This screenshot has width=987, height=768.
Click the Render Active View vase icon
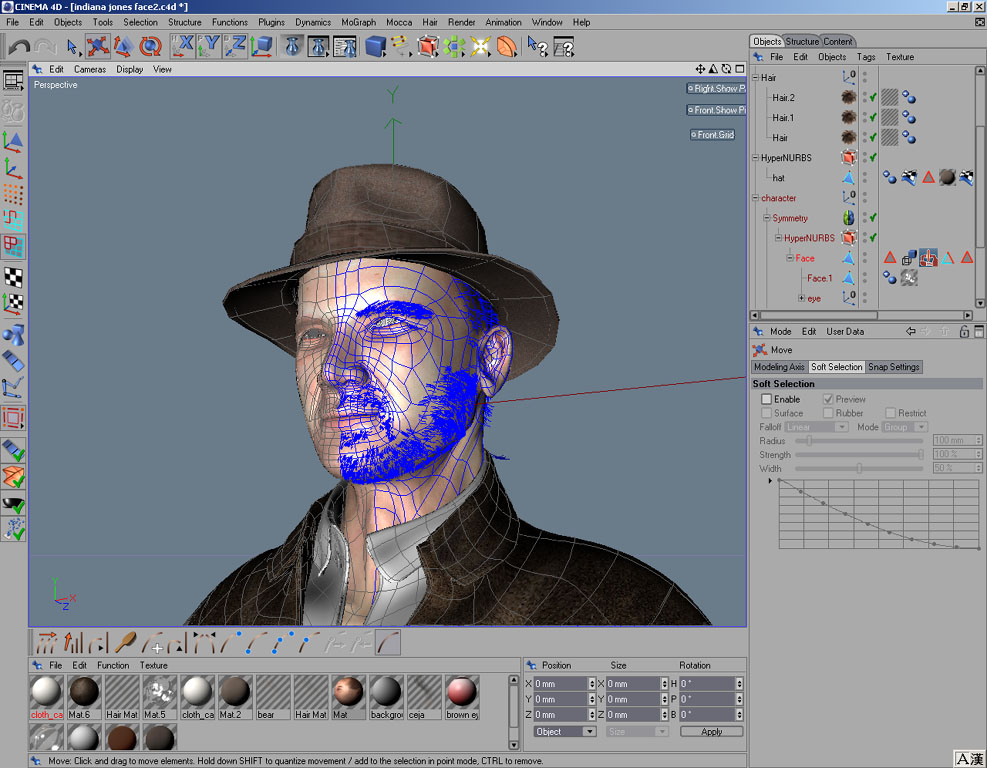(292, 47)
